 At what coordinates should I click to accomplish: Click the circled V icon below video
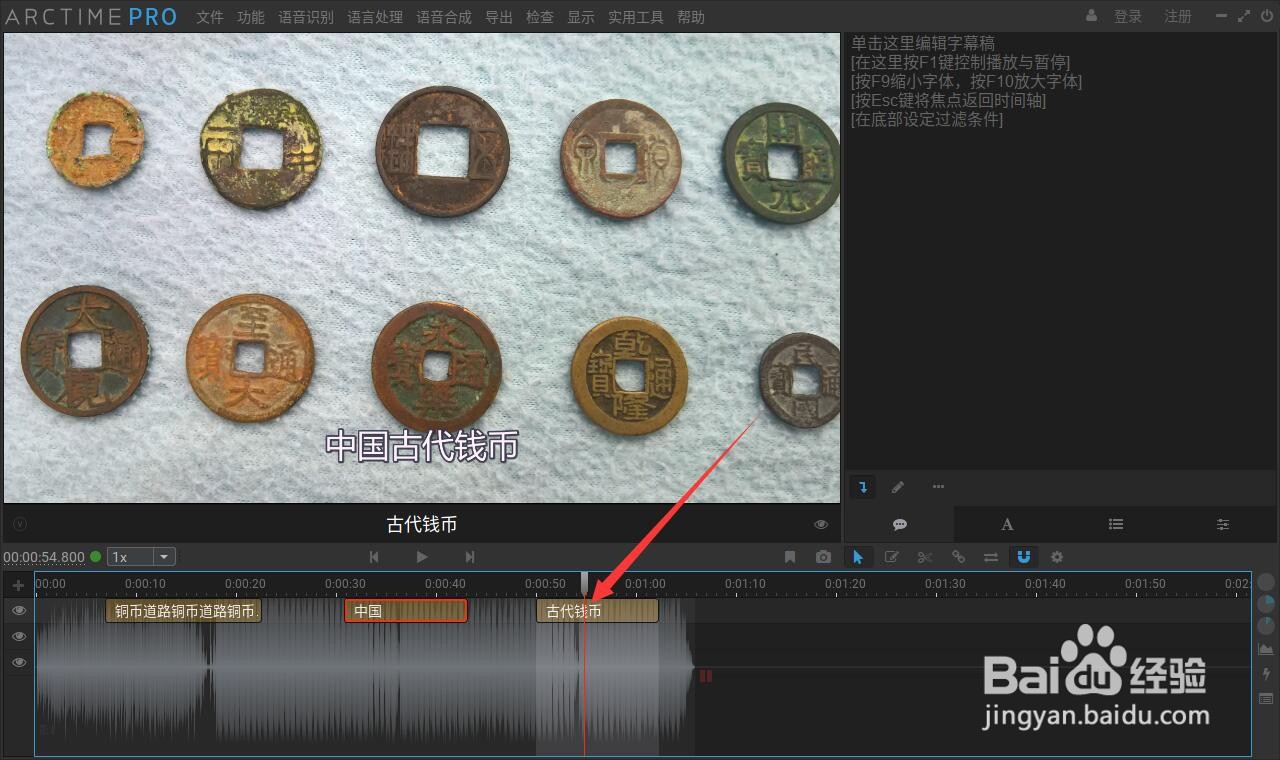click(20, 524)
